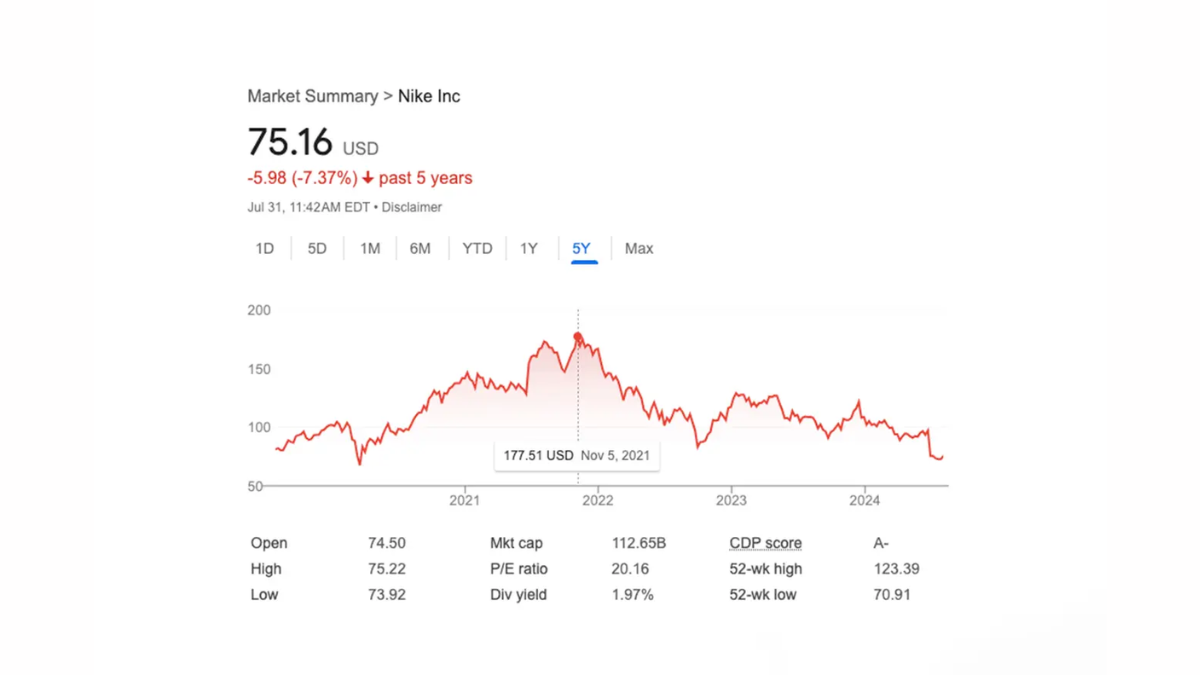Select the 1D time range tab

(x=265, y=249)
